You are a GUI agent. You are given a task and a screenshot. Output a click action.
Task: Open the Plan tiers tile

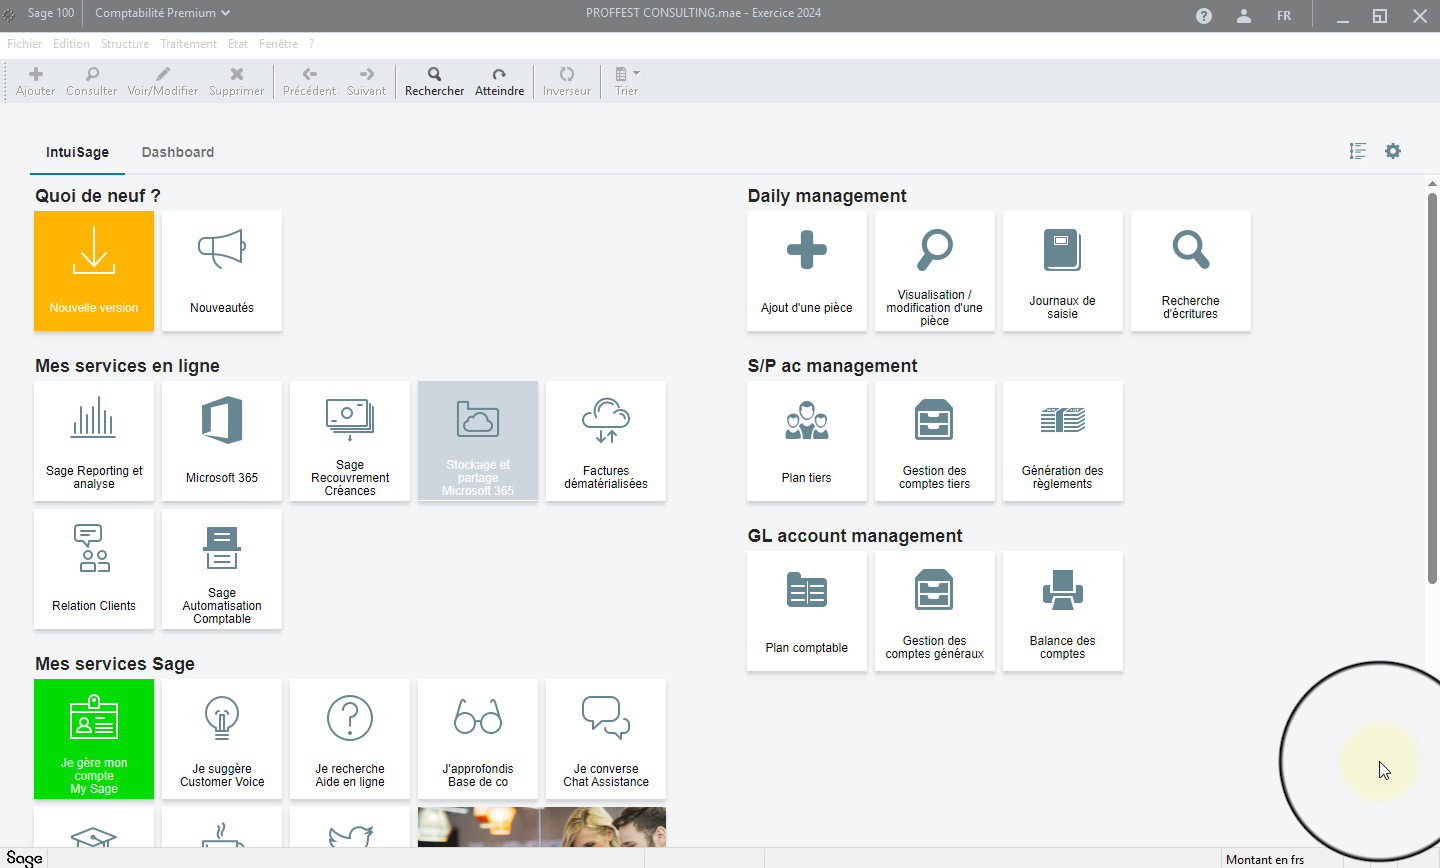pos(806,441)
